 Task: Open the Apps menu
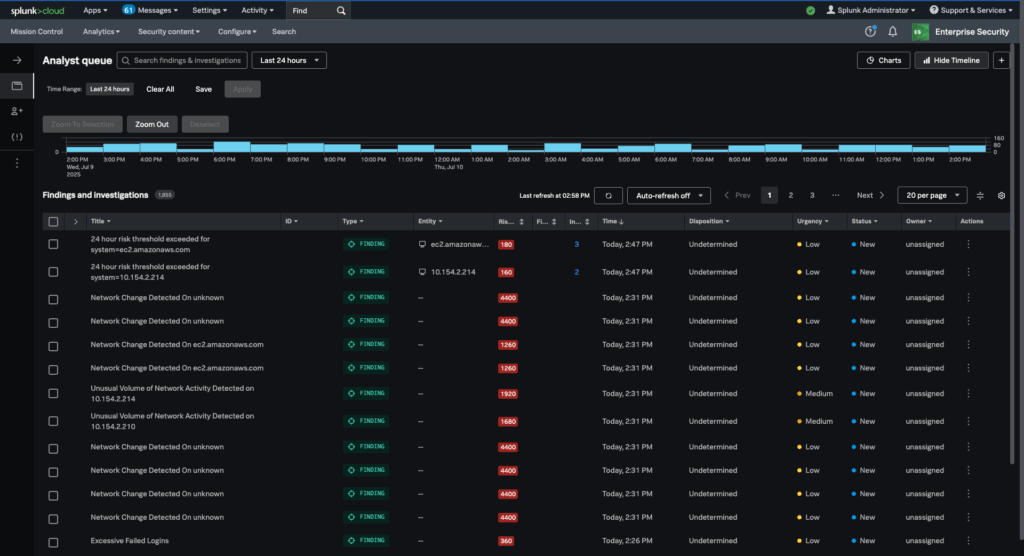click(x=95, y=10)
